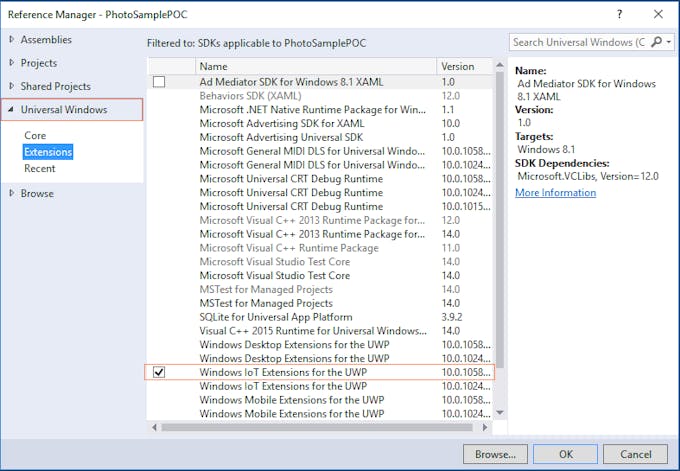Open the search options dropdown arrow

tap(669, 42)
